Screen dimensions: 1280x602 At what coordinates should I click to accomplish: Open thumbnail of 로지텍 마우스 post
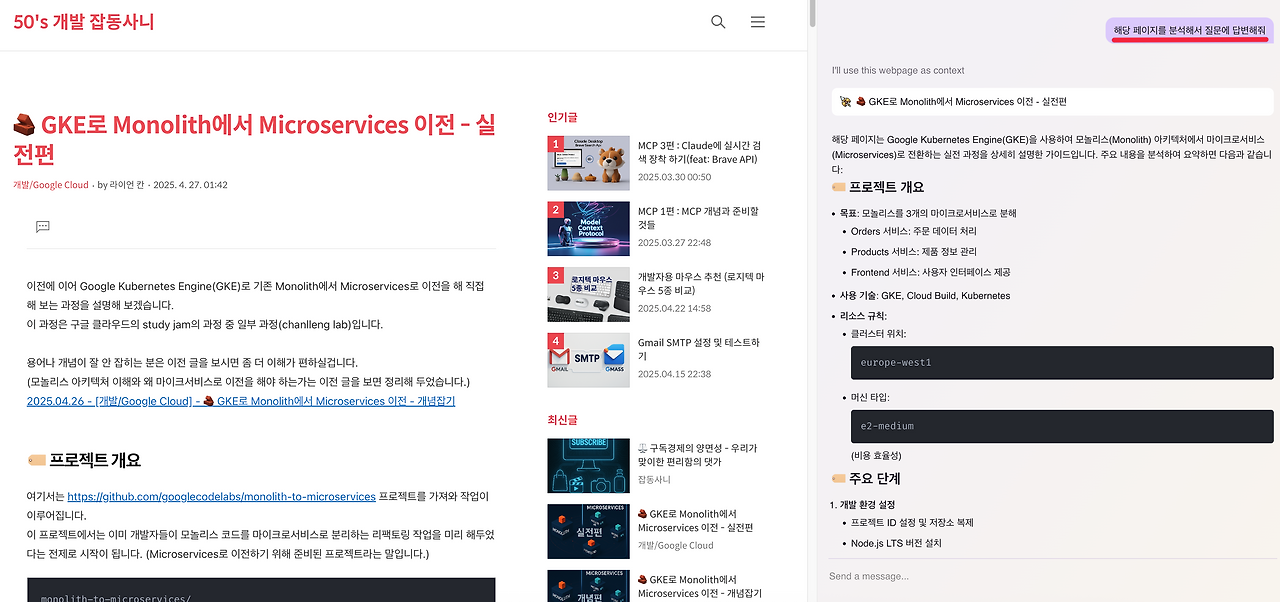[589, 294]
